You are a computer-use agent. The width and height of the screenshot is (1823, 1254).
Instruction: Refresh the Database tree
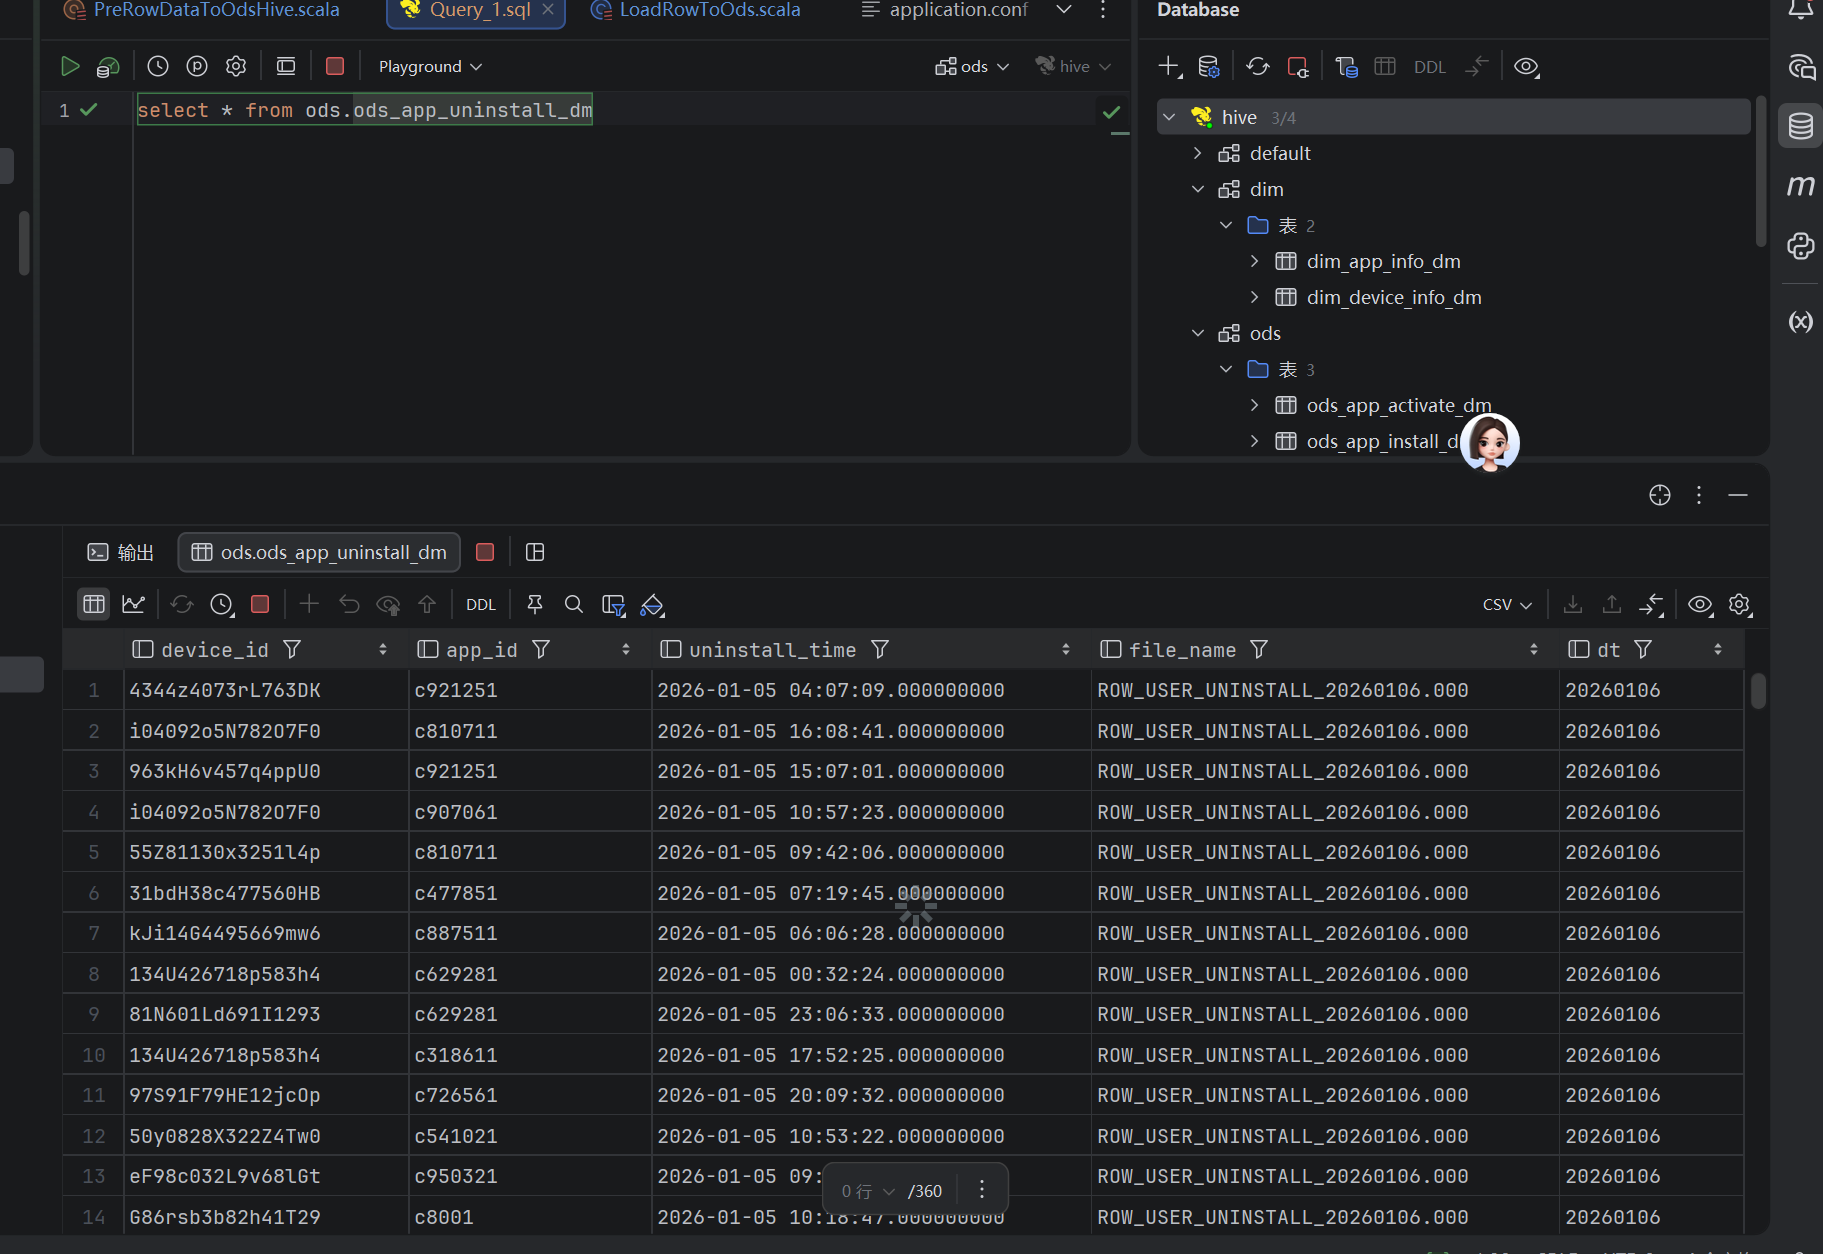tap(1258, 66)
